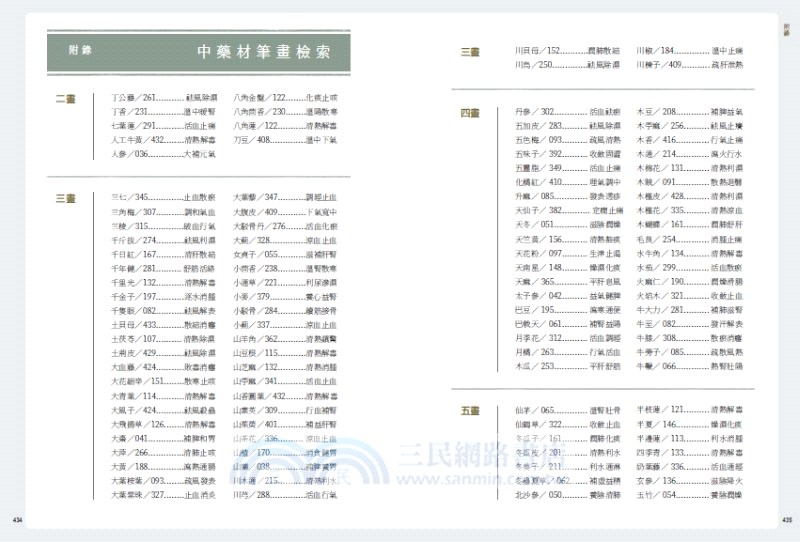Click the 附錄 label in the title banner

(x=80, y=50)
